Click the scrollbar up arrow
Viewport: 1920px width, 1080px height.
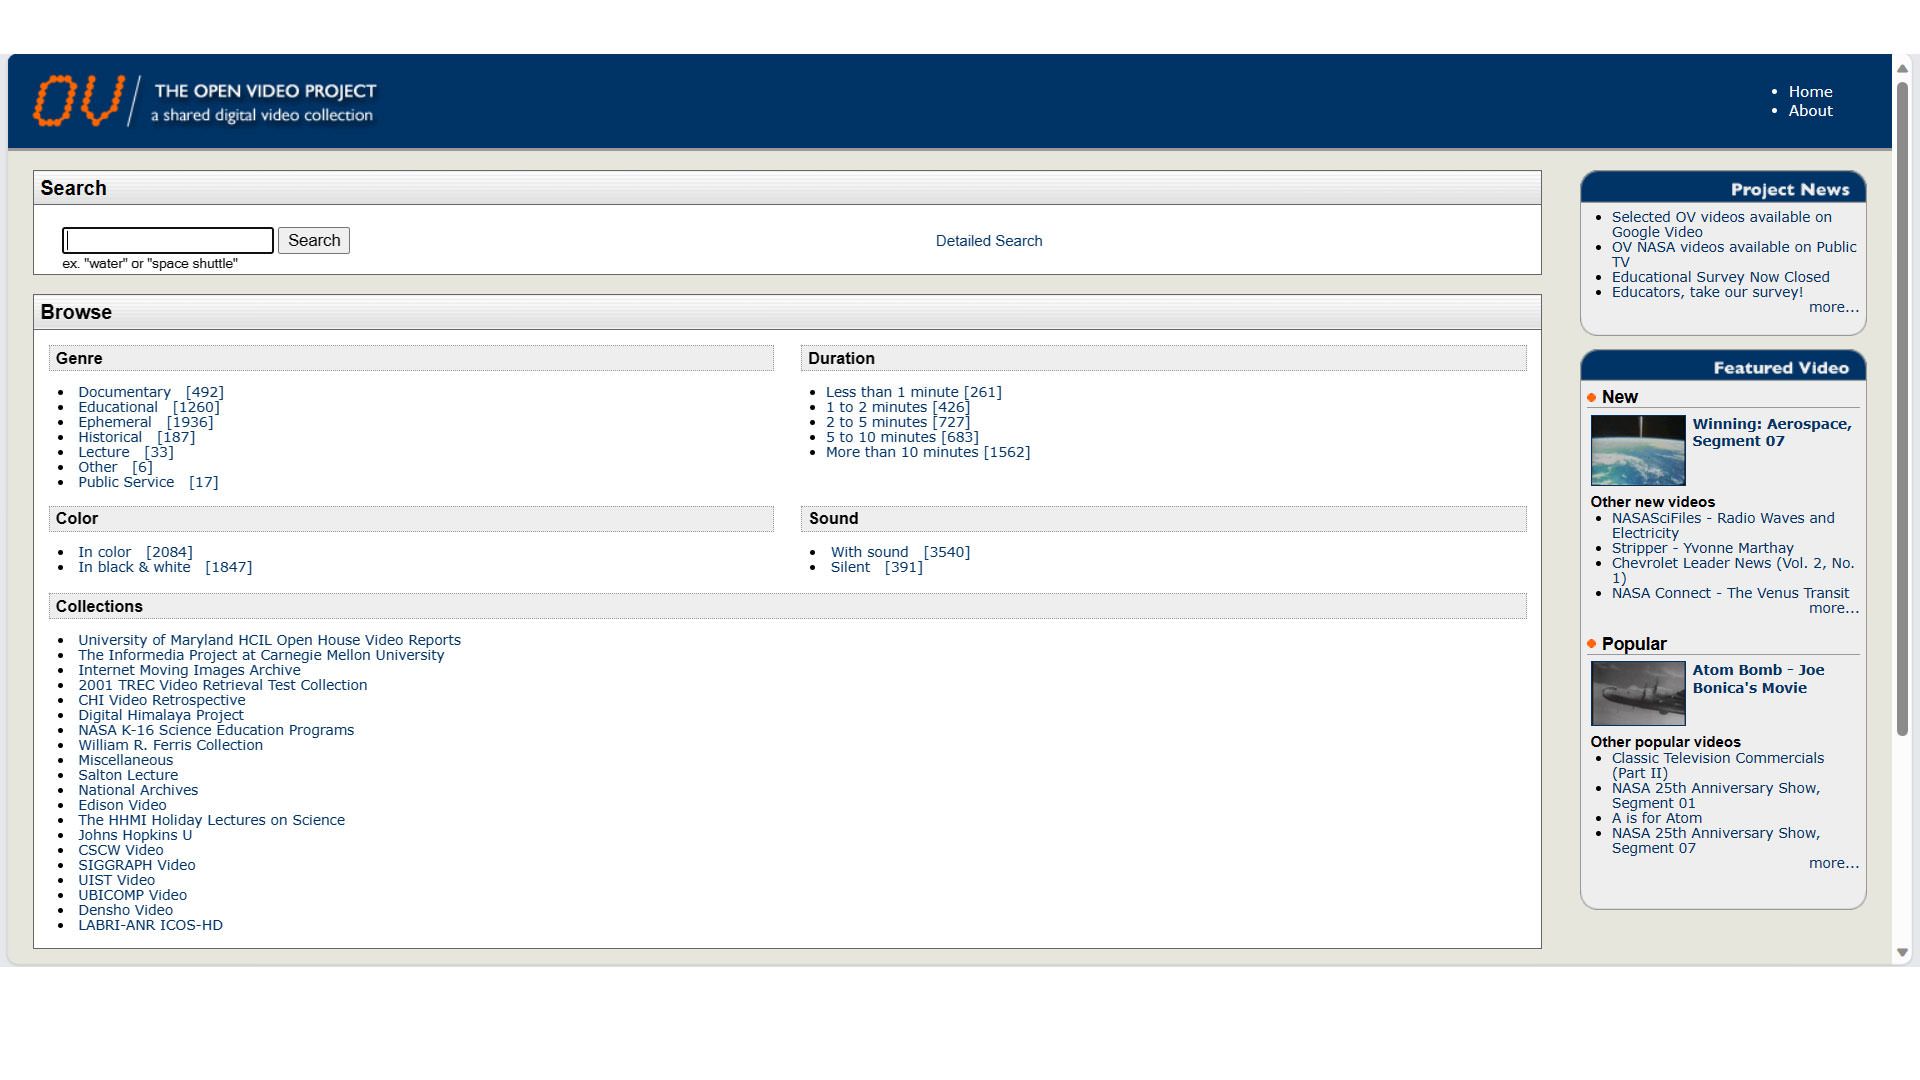(1902, 68)
